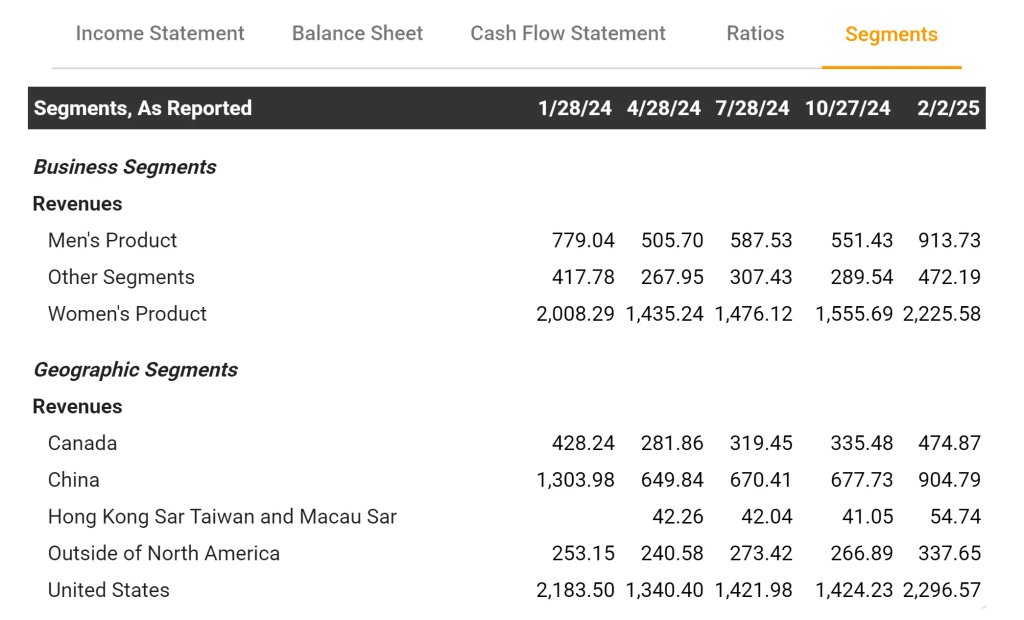Select the Ratios tab
Screen dimensions: 1024x620
[755, 34]
